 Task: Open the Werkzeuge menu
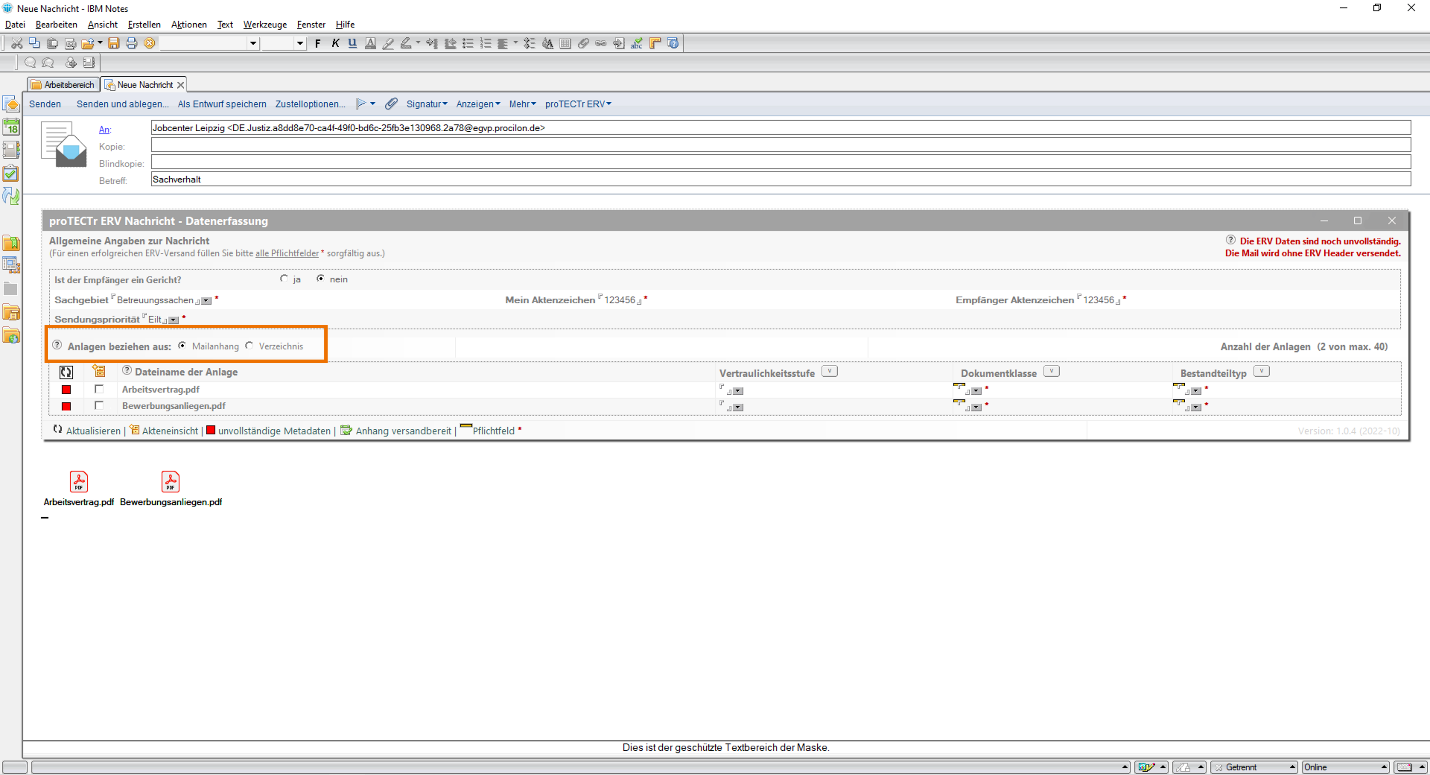click(263, 24)
